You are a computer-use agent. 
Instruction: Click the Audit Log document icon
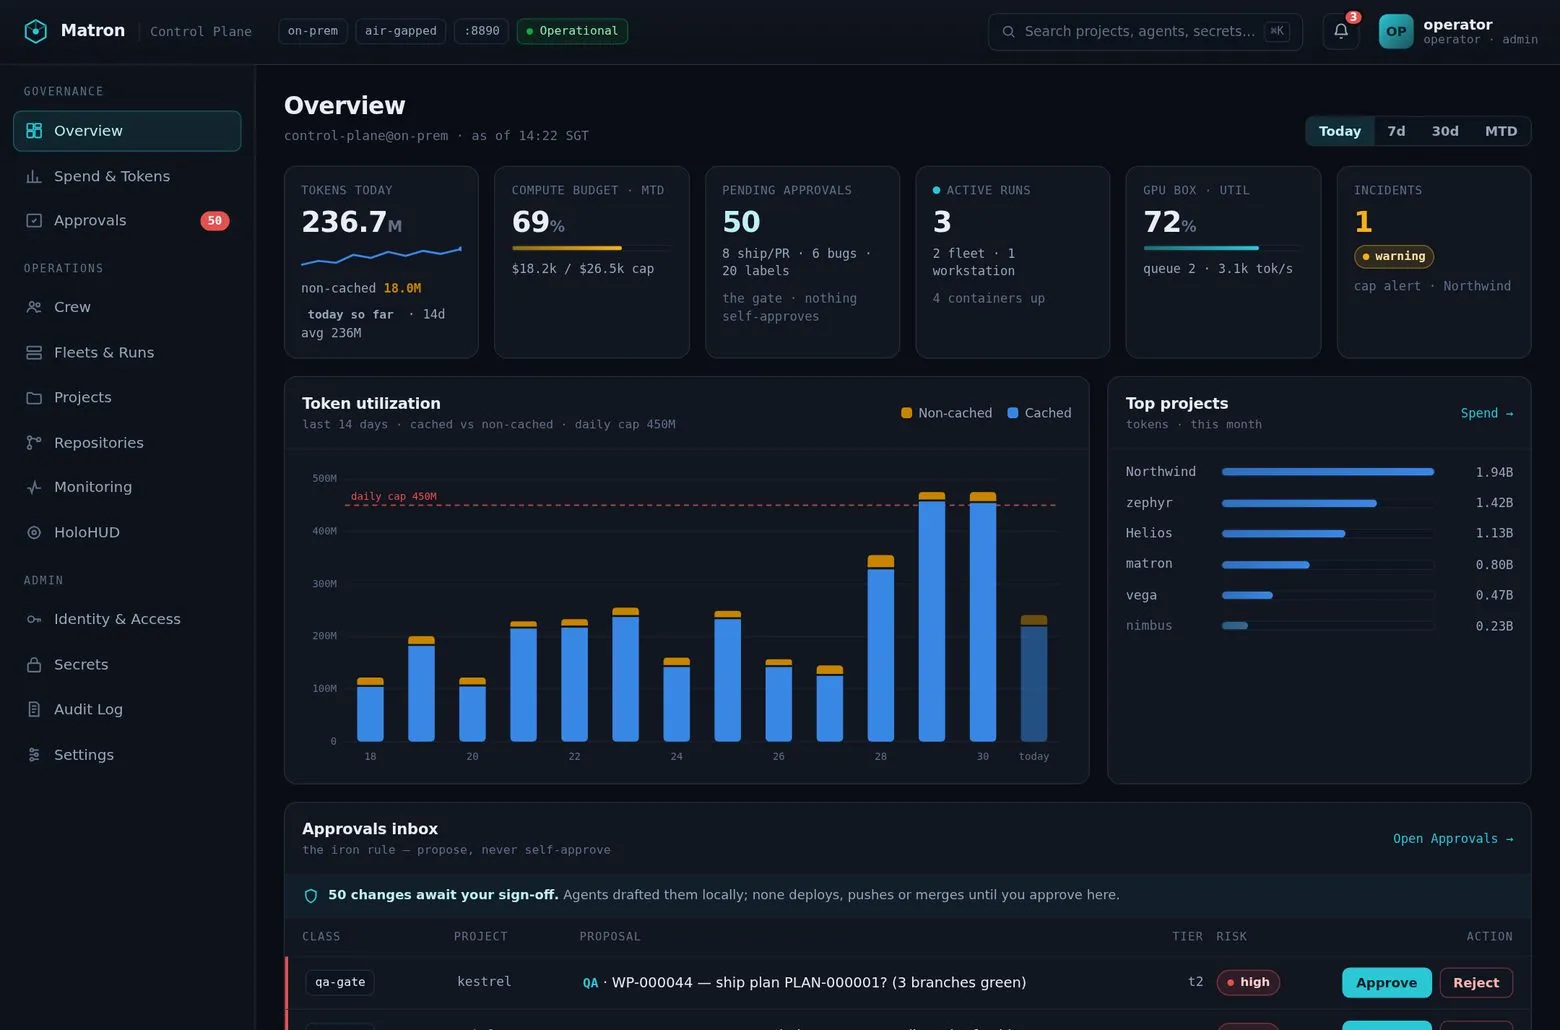pyautogui.click(x=34, y=709)
